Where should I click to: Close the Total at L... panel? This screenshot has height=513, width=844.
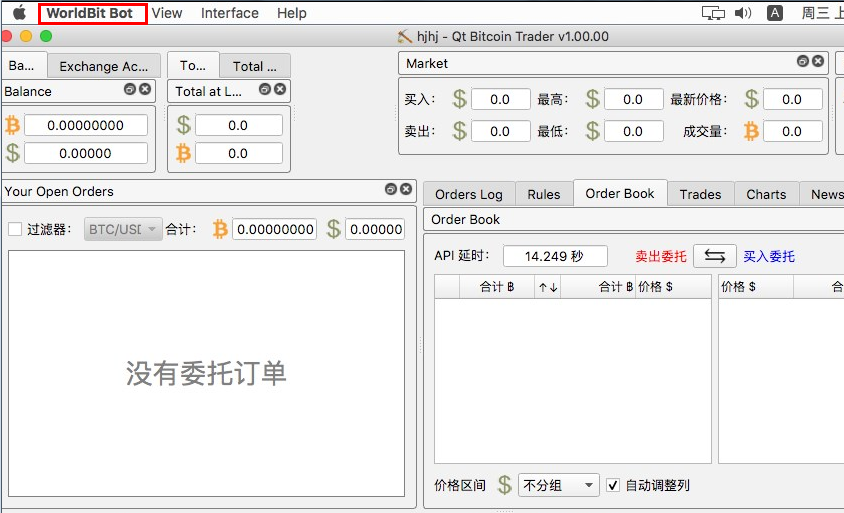pyautogui.click(x=280, y=90)
